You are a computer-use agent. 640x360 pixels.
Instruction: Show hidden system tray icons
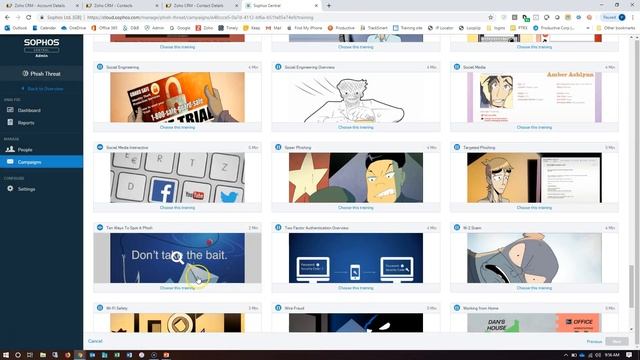(x=566, y=355)
